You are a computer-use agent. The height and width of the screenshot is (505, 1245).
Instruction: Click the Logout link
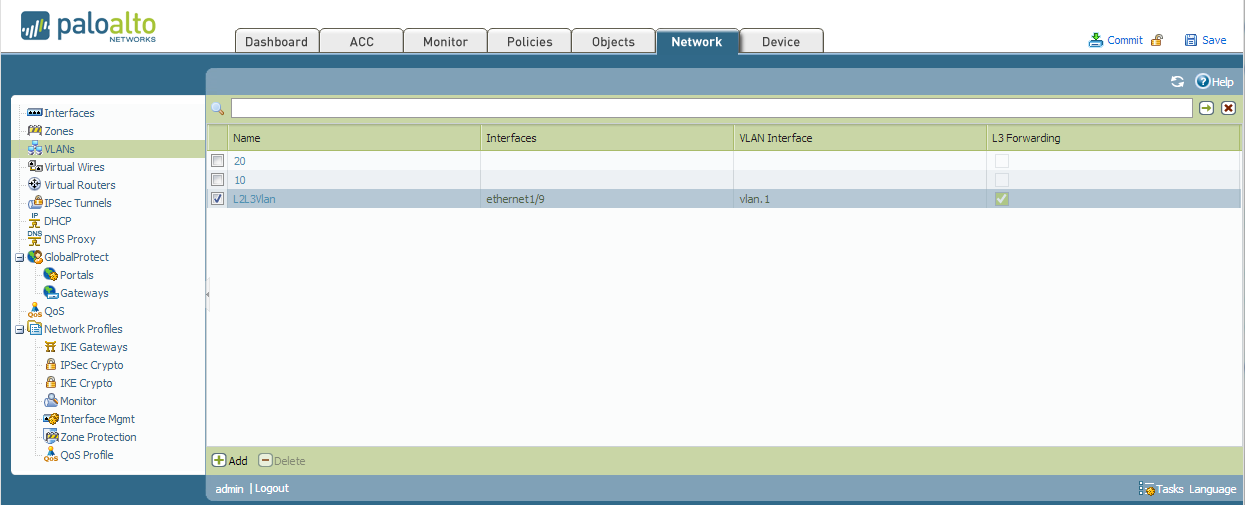point(271,488)
